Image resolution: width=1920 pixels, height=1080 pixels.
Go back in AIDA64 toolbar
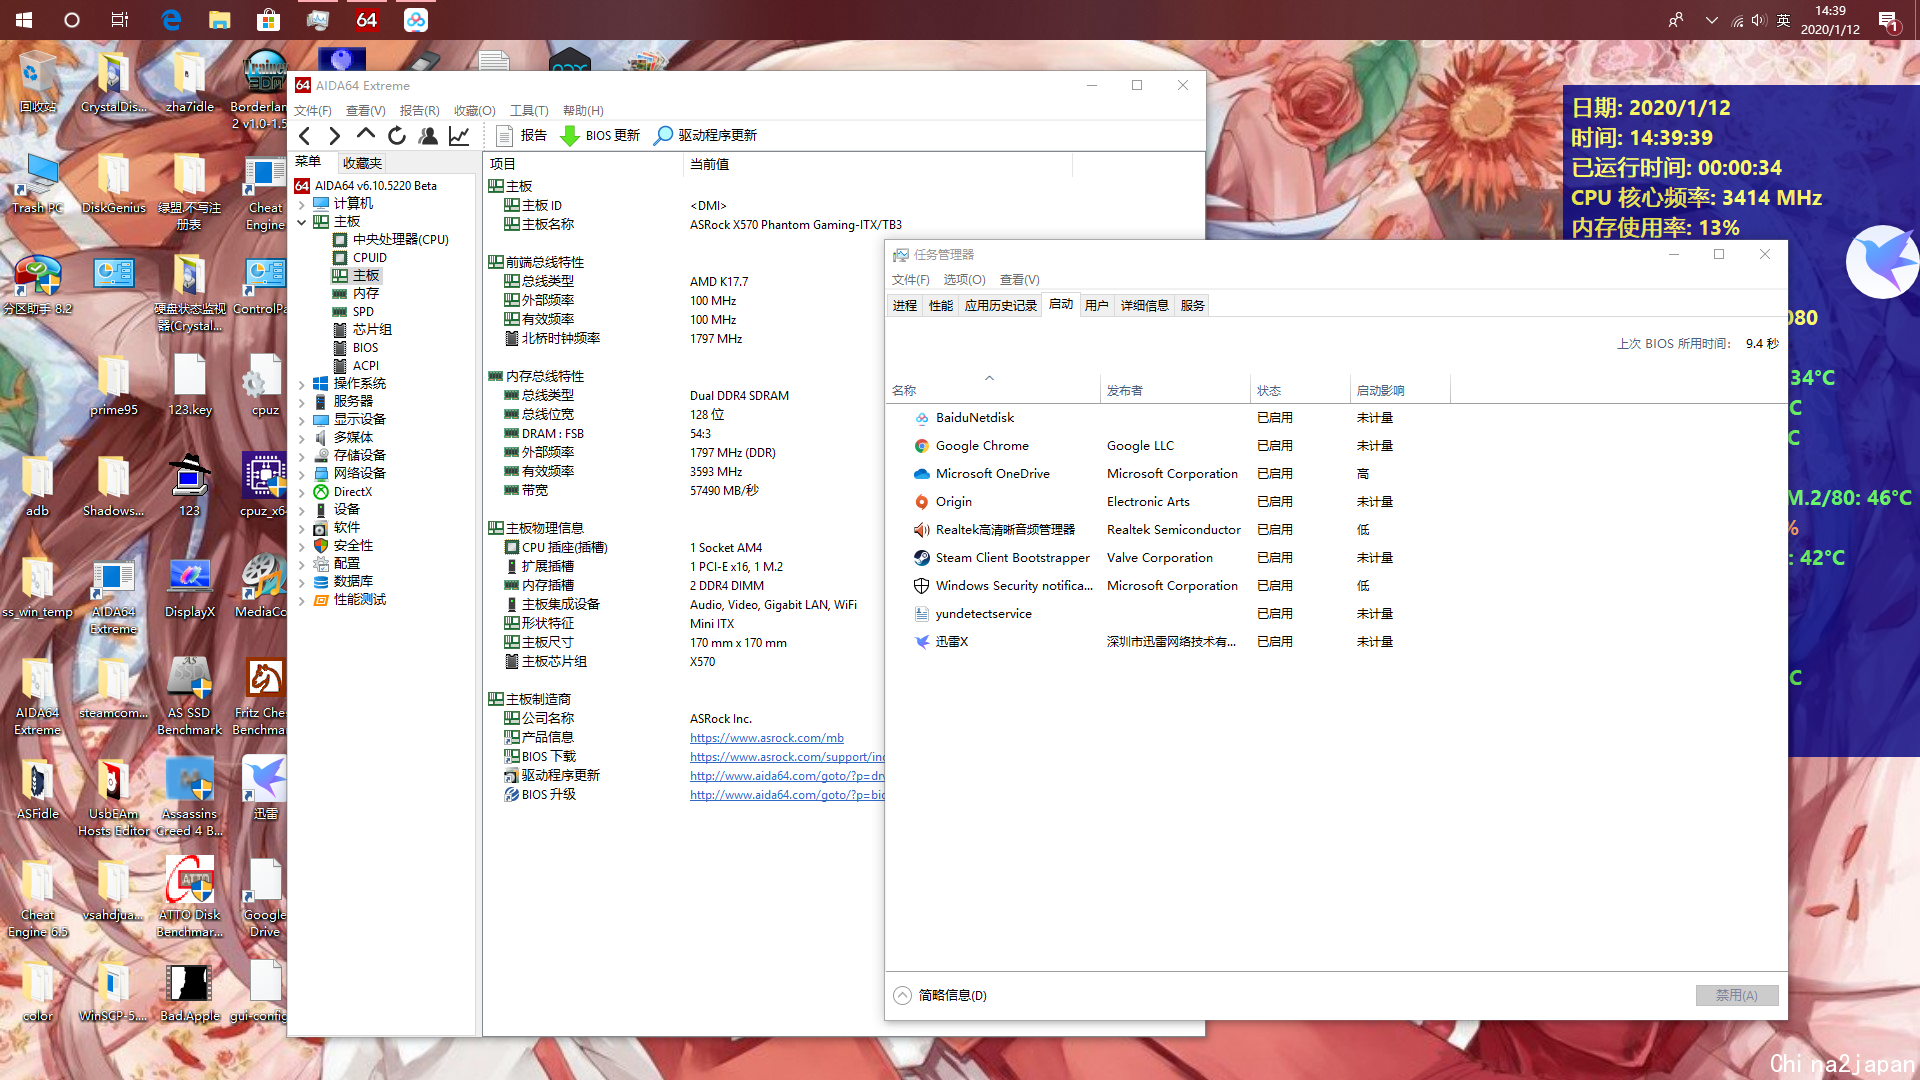[305, 136]
